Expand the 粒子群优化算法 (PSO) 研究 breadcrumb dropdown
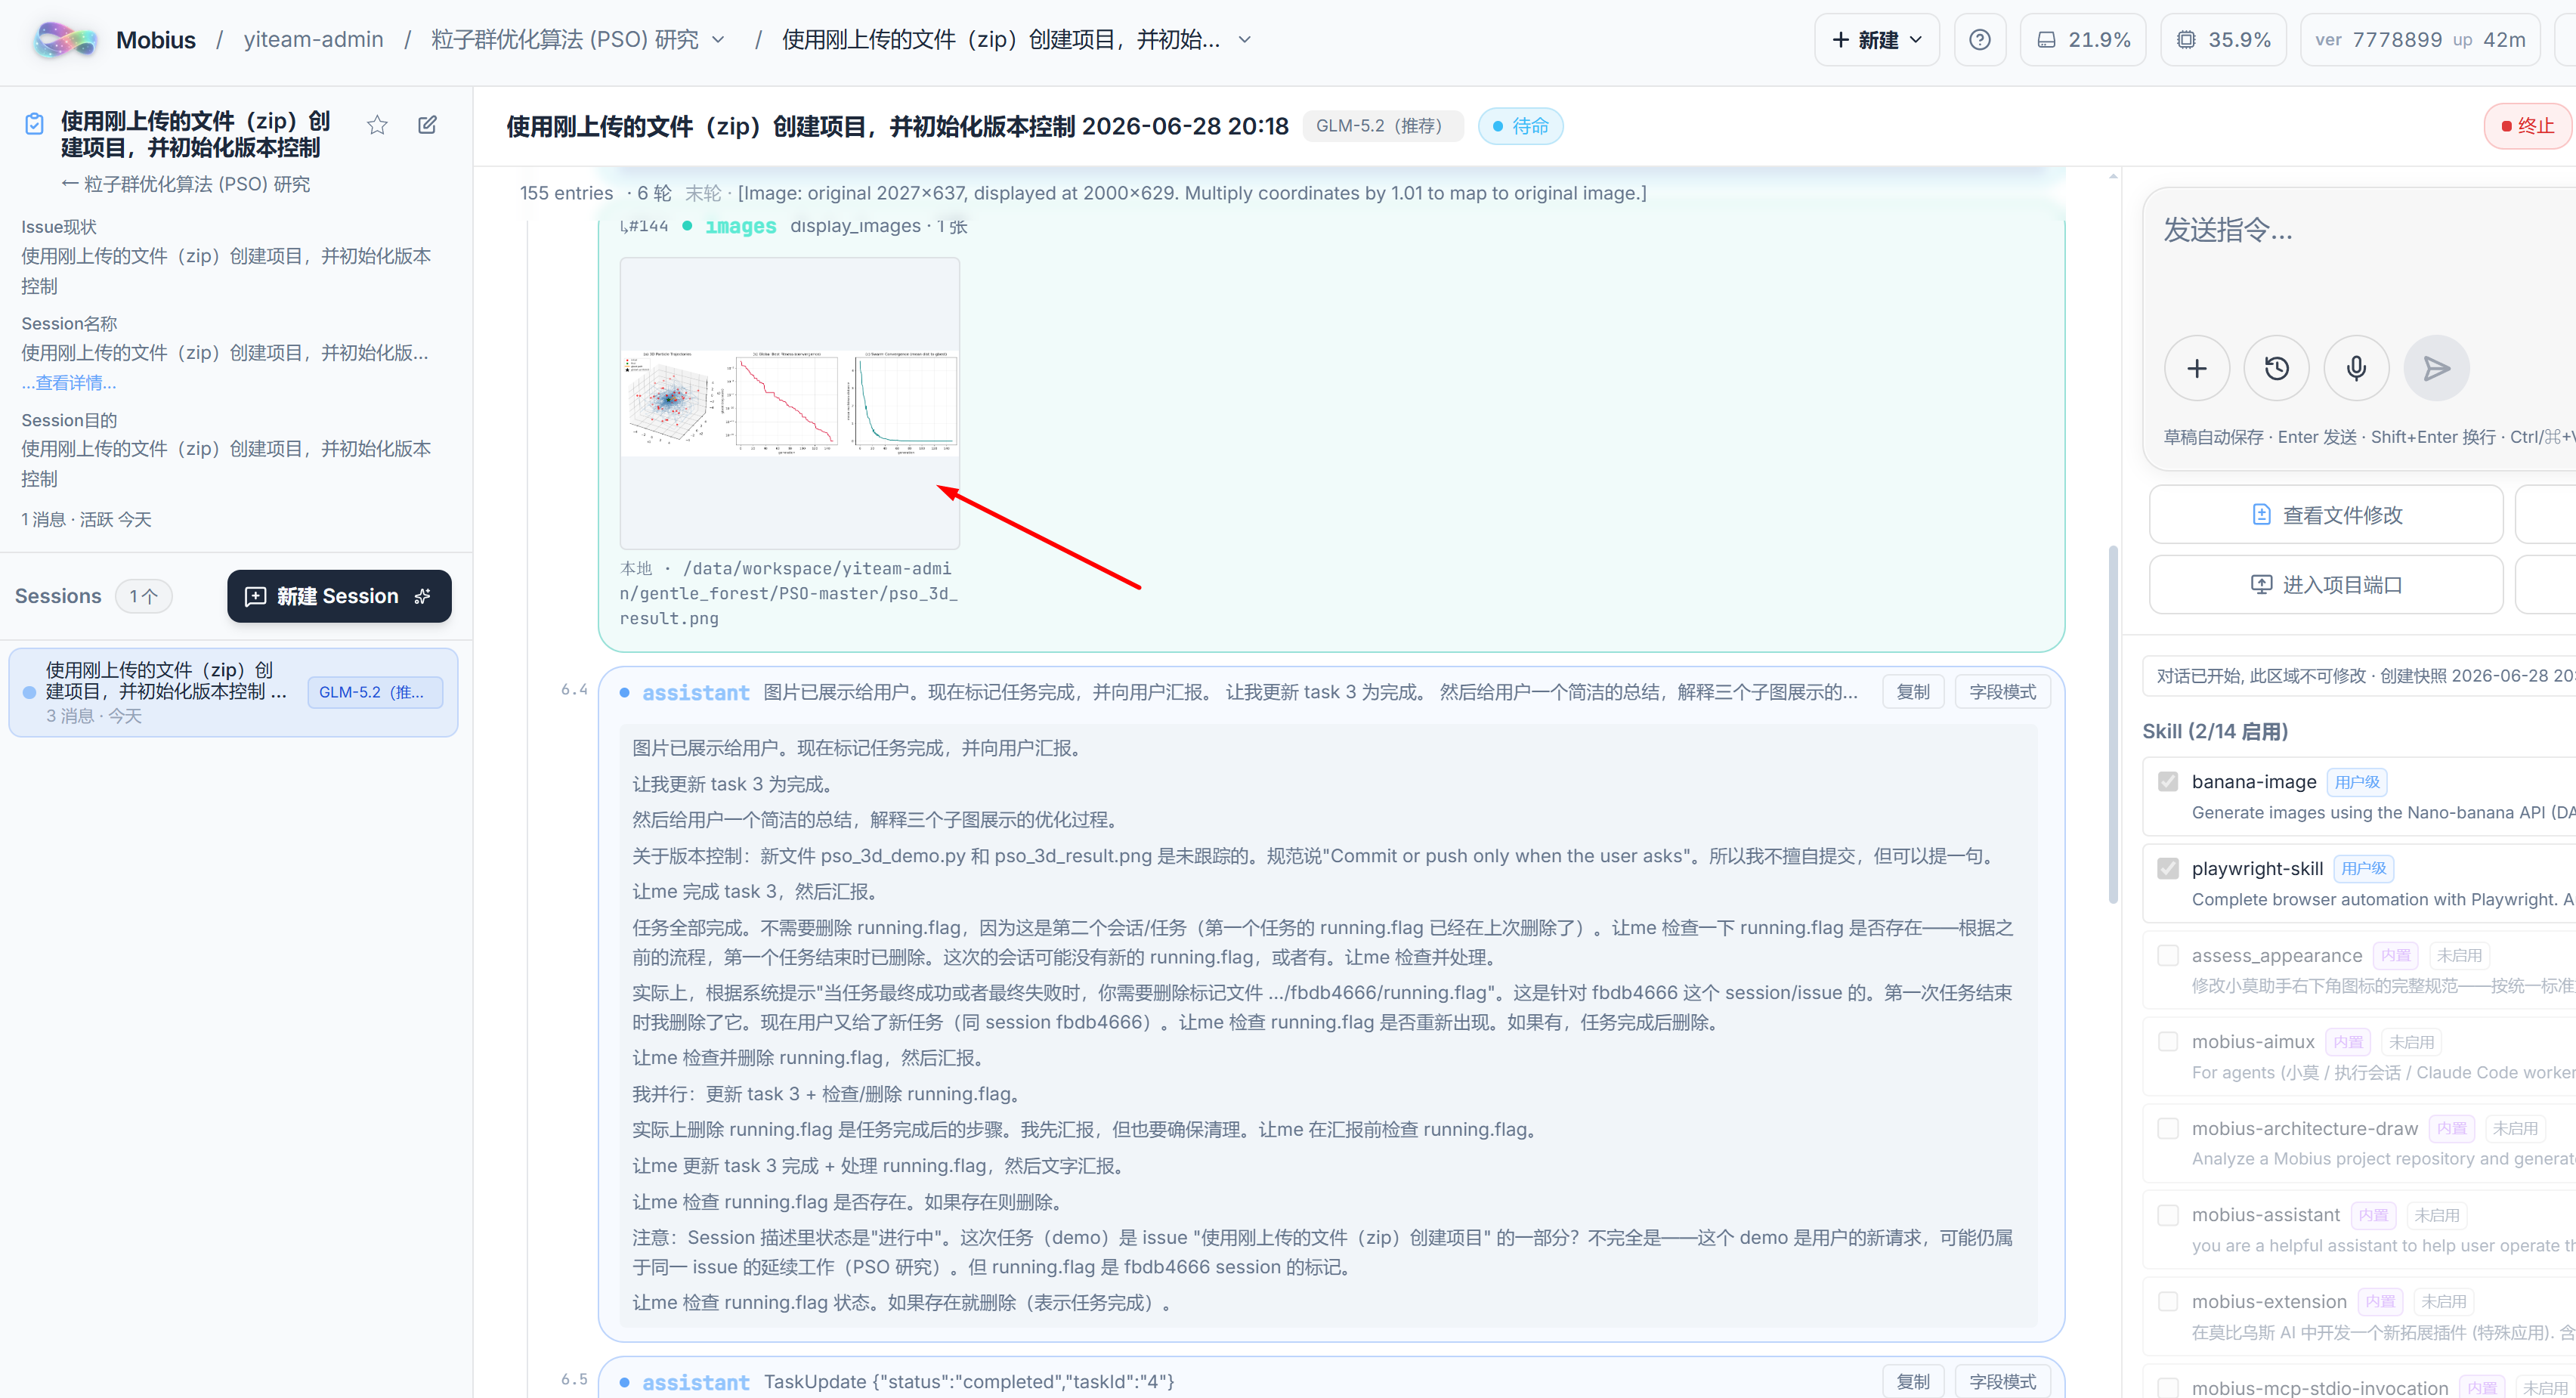The height and width of the screenshot is (1398, 2576). point(718,40)
